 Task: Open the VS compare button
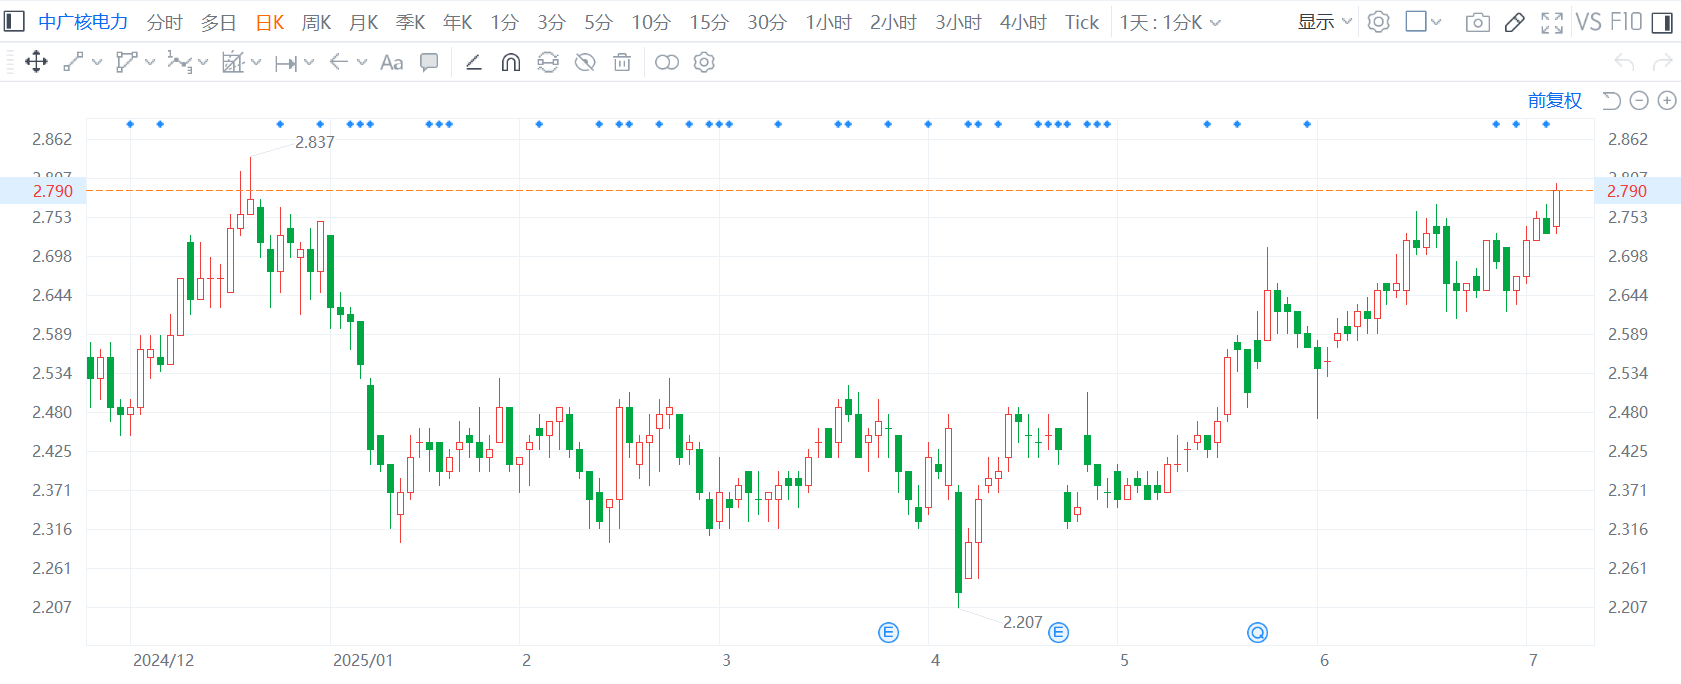pyautogui.click(x=1588, y=22)
